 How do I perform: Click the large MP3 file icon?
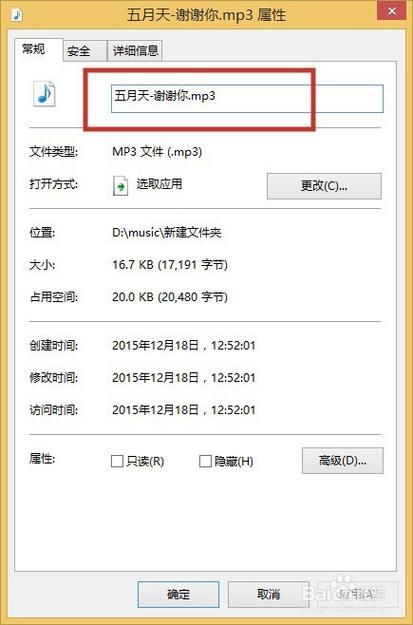pos(44,94)
